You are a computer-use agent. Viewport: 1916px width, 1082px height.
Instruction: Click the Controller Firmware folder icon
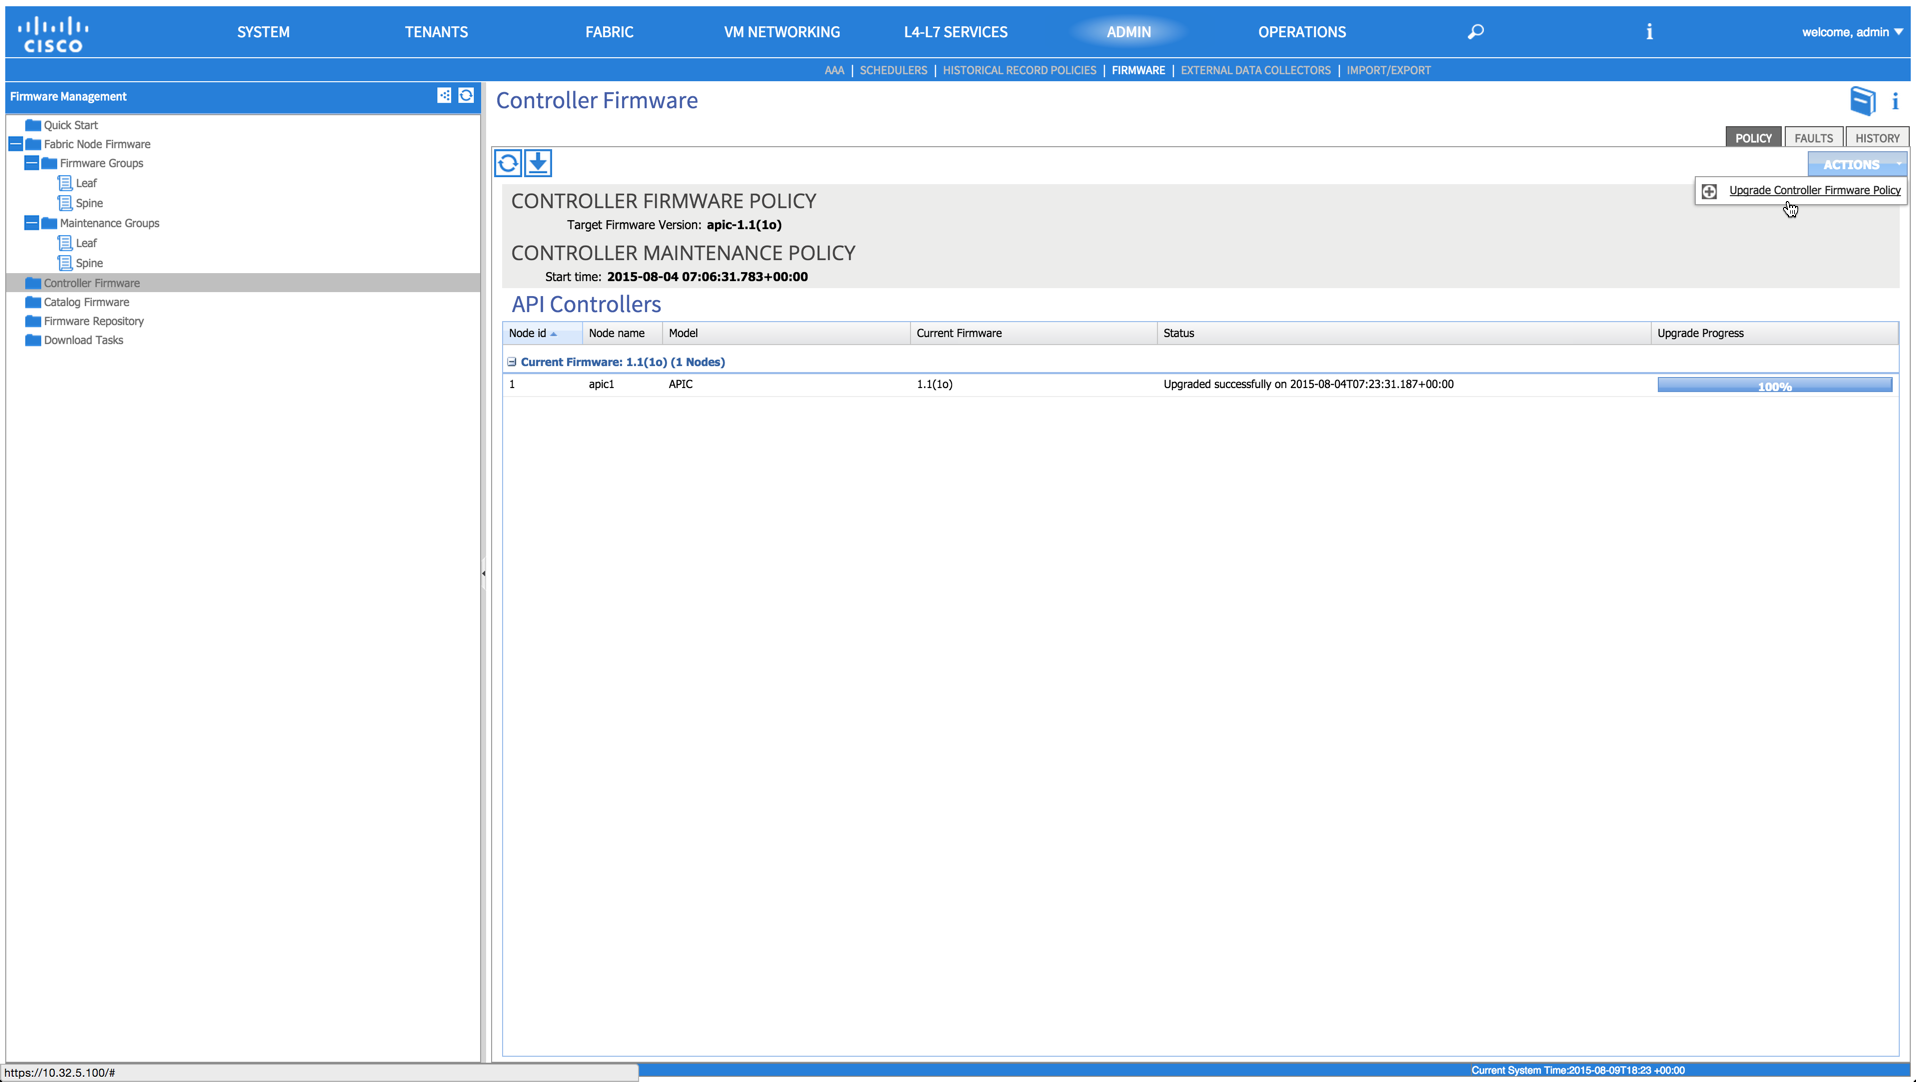(x=33, y=283)
